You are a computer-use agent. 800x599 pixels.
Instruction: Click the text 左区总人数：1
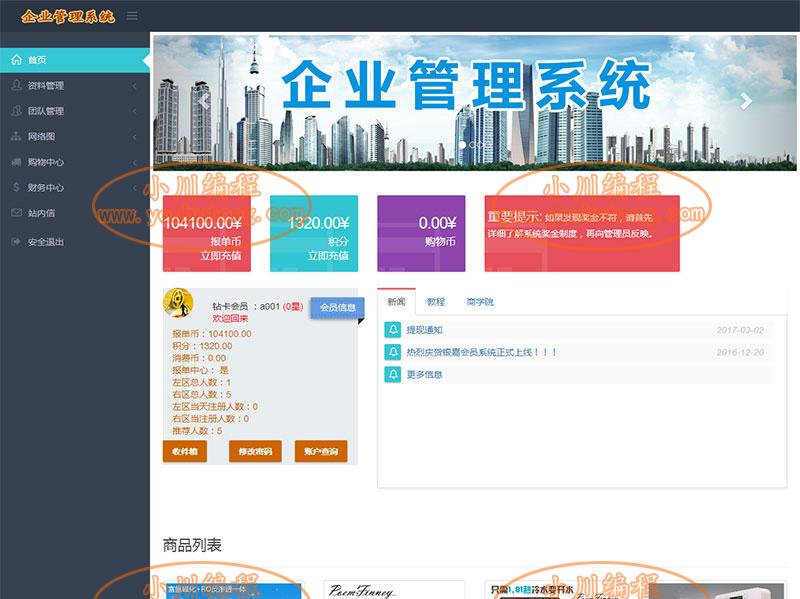point(202,382)
